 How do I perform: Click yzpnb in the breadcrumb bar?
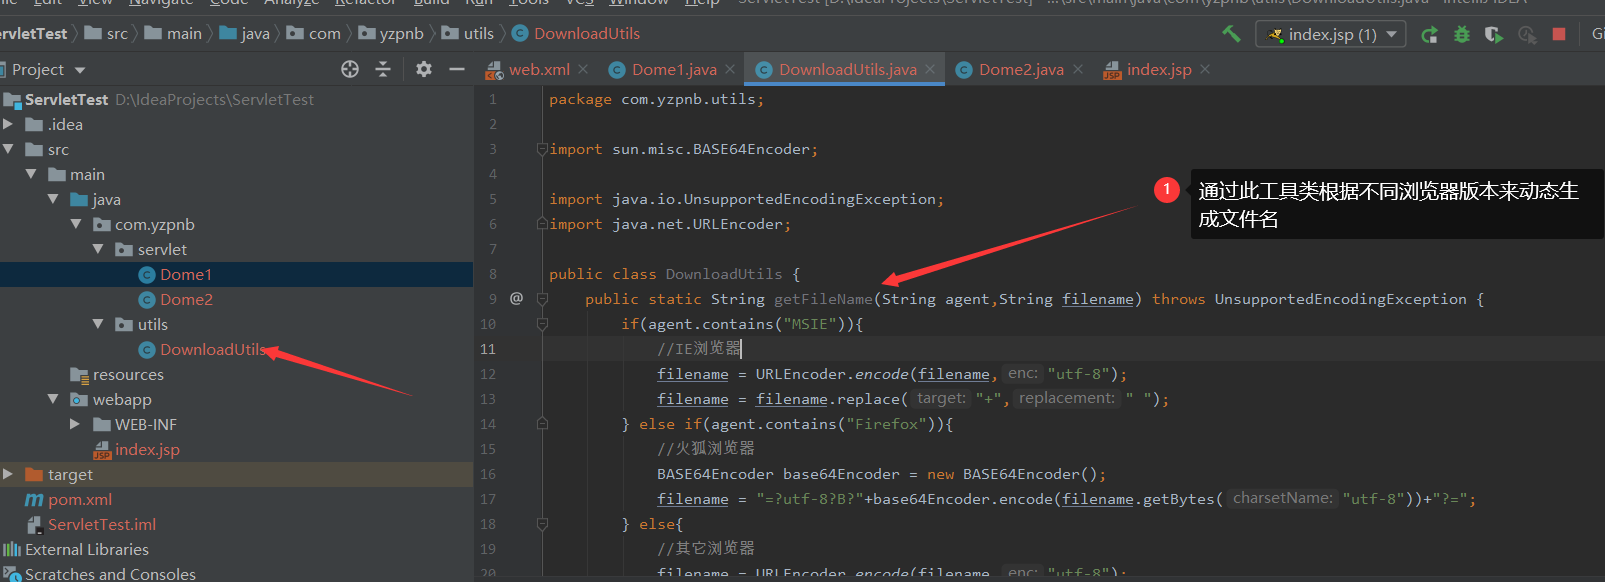401,33
